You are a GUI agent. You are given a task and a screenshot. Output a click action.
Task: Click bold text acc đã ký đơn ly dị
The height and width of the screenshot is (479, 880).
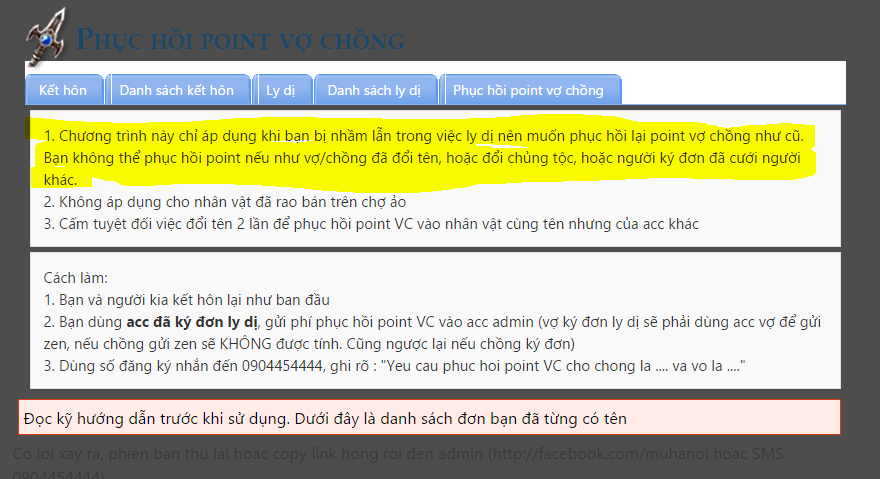(192, 322)
